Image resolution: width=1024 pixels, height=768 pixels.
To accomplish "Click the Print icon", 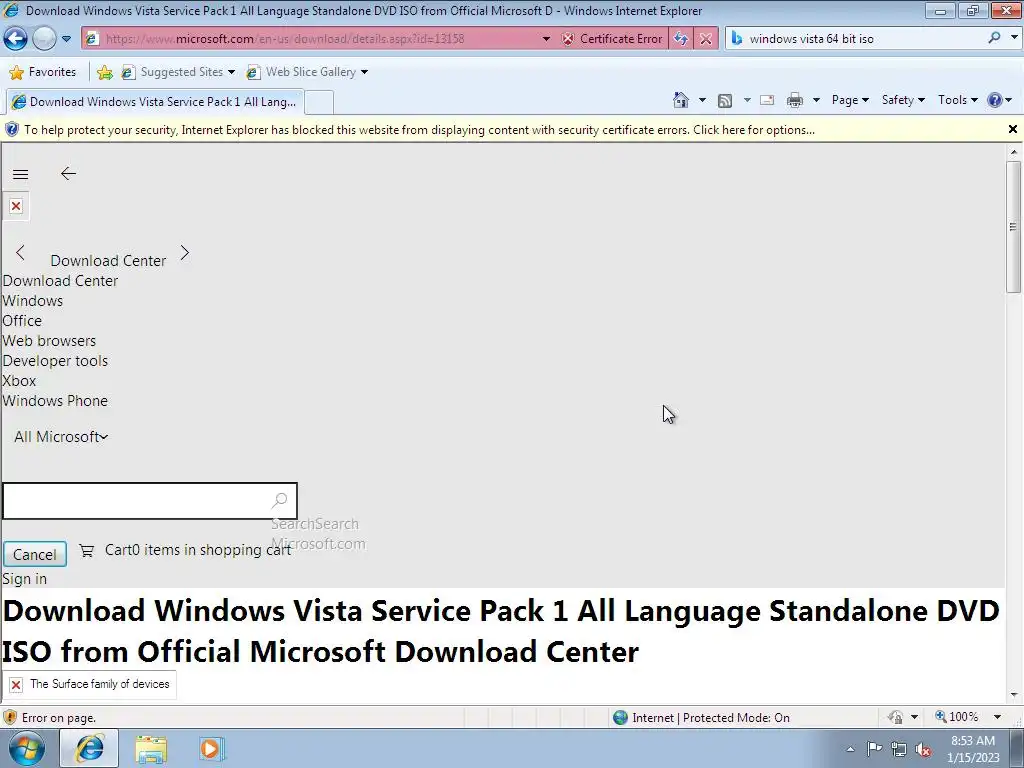I will [795, 100].
